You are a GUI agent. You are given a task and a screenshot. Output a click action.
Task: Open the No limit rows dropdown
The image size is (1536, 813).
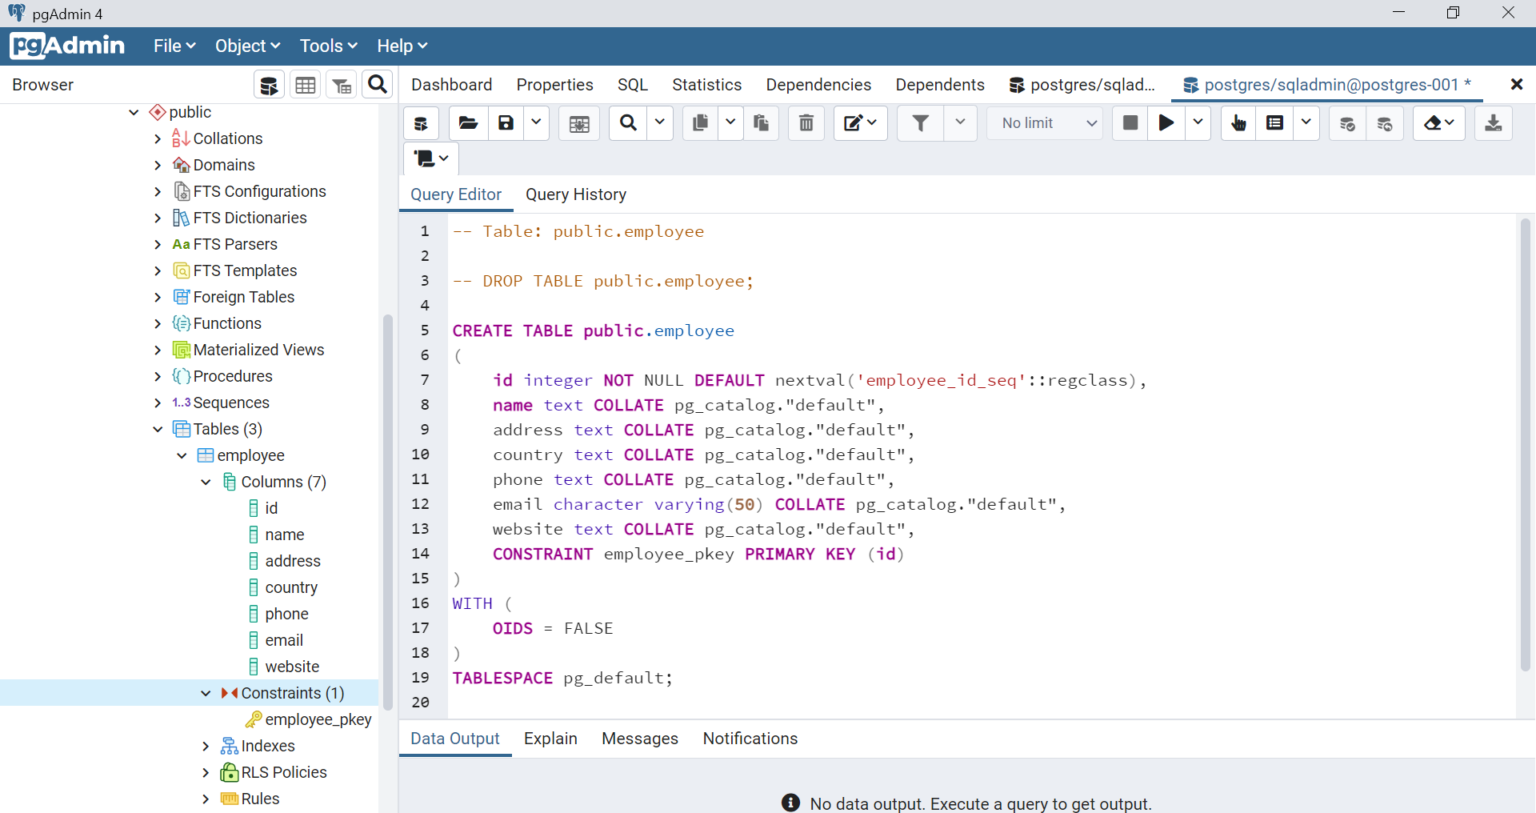tap(1044, 122)
